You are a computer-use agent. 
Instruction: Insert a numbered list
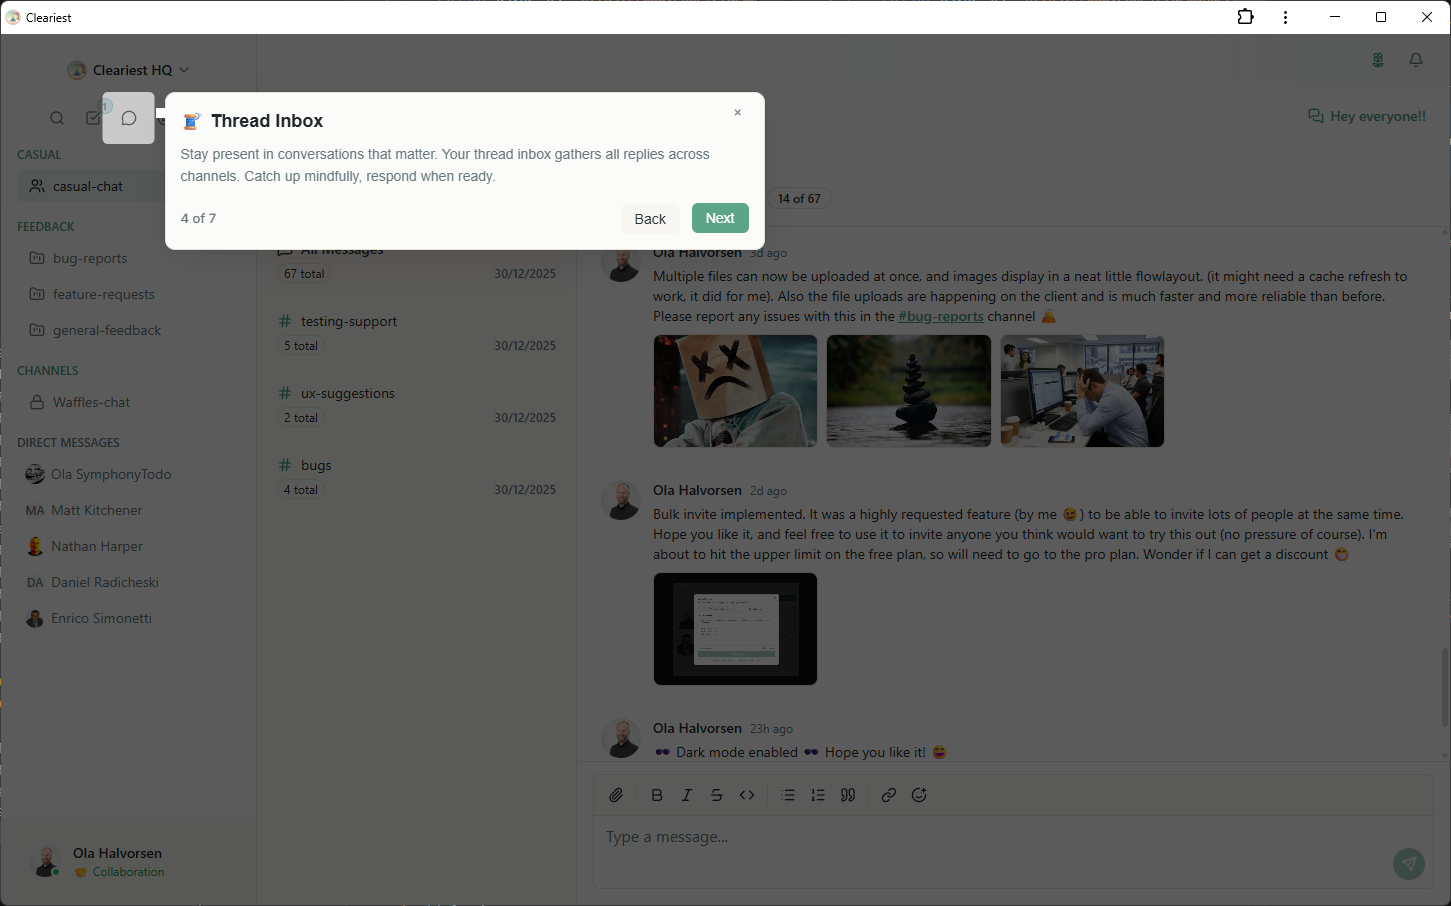point(818,795)
